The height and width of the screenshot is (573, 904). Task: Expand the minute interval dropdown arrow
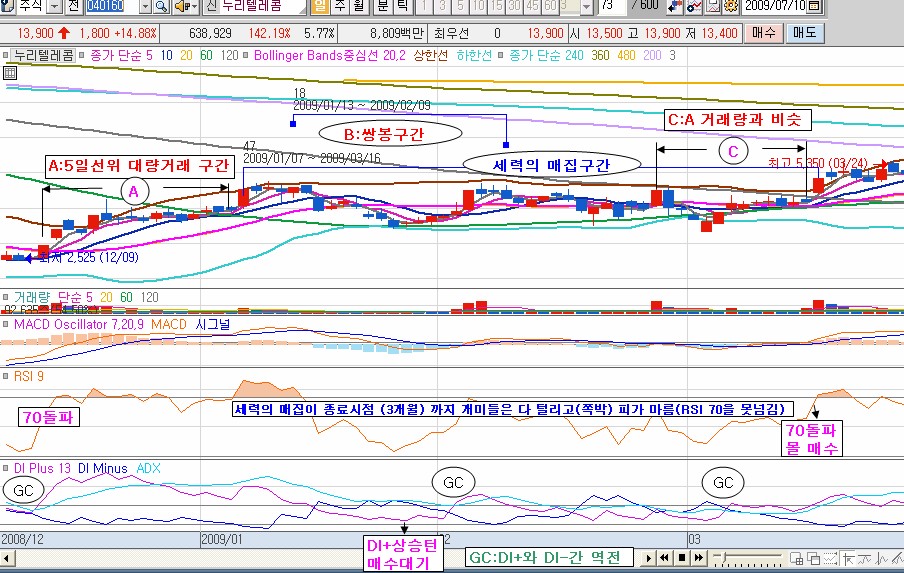point(585,7)
